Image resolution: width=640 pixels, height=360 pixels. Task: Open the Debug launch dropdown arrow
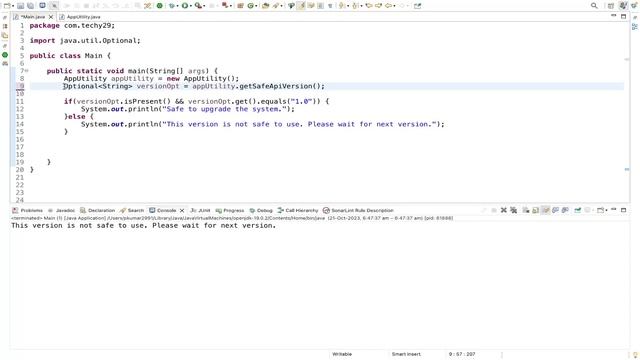point(177,6)
